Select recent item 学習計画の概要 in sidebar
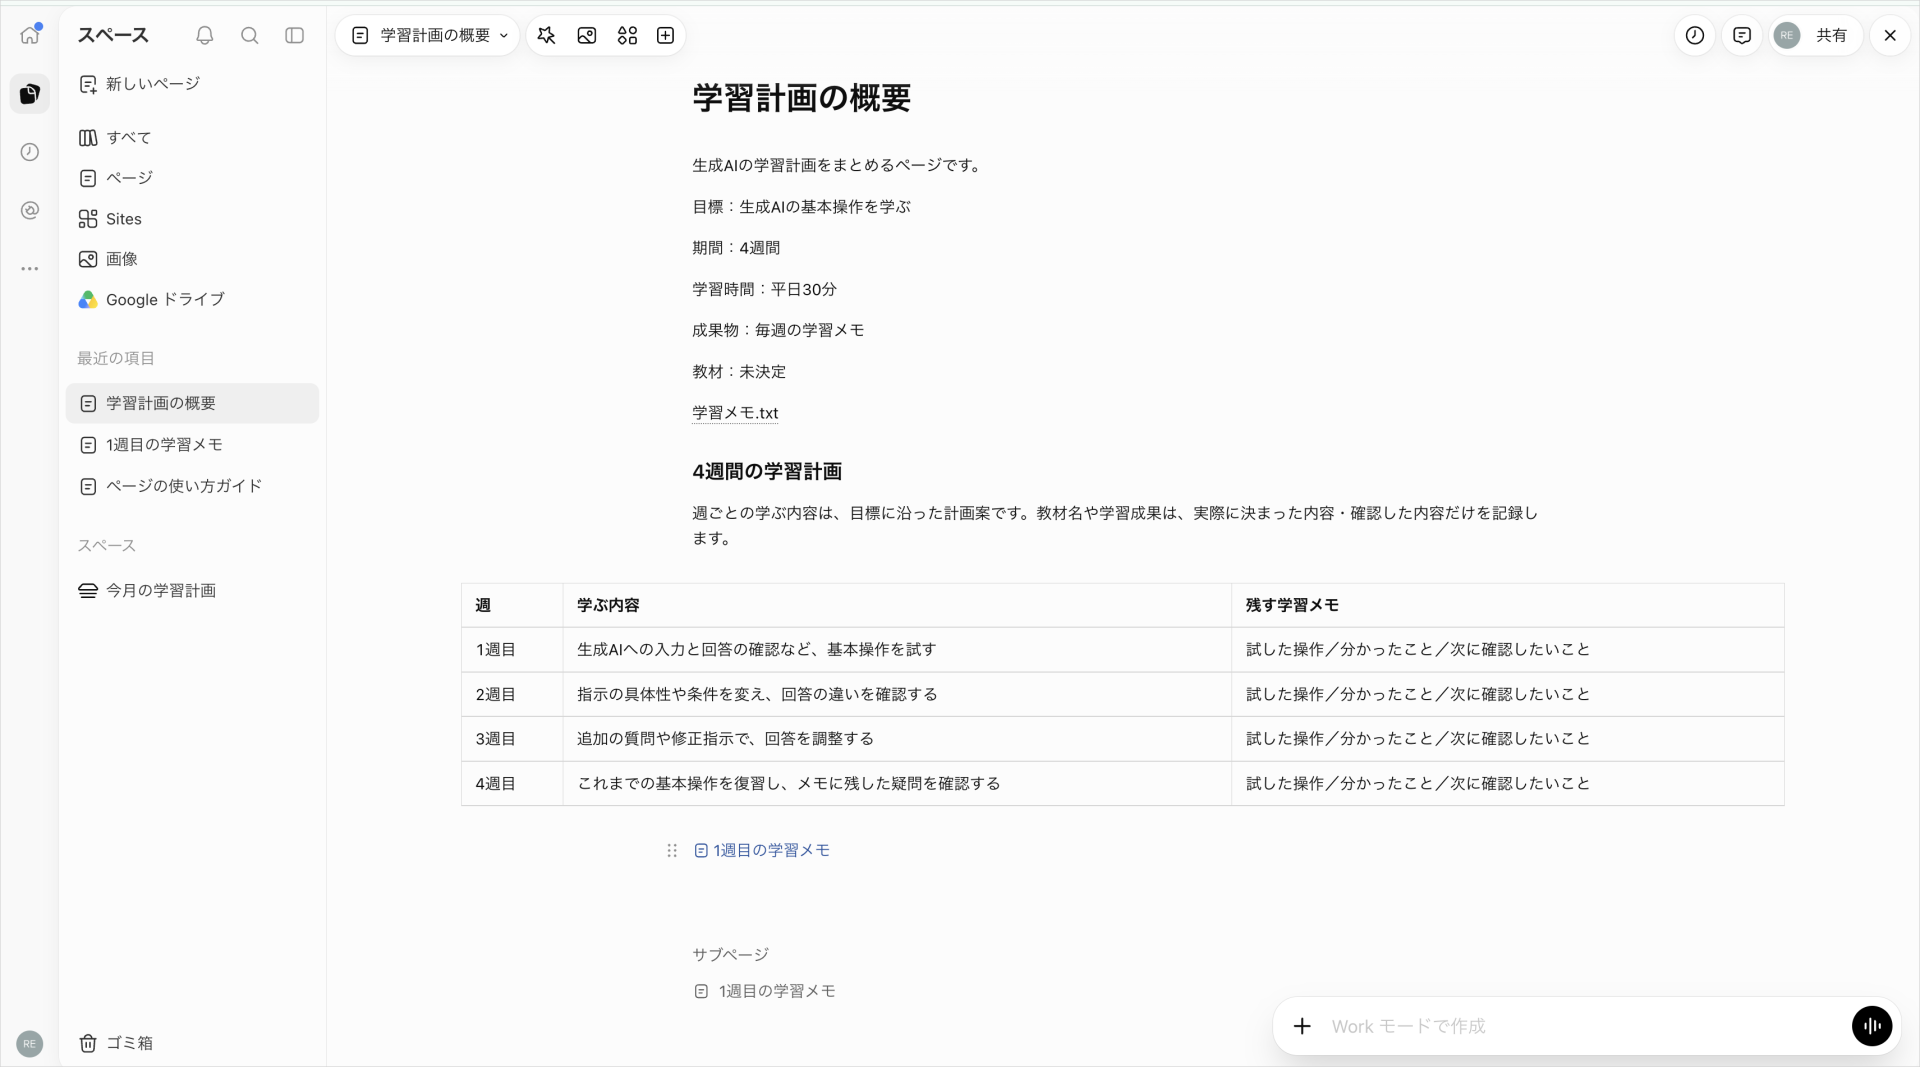The image size is (1920, 1067). pyautogui.click(x=192, y=403)
